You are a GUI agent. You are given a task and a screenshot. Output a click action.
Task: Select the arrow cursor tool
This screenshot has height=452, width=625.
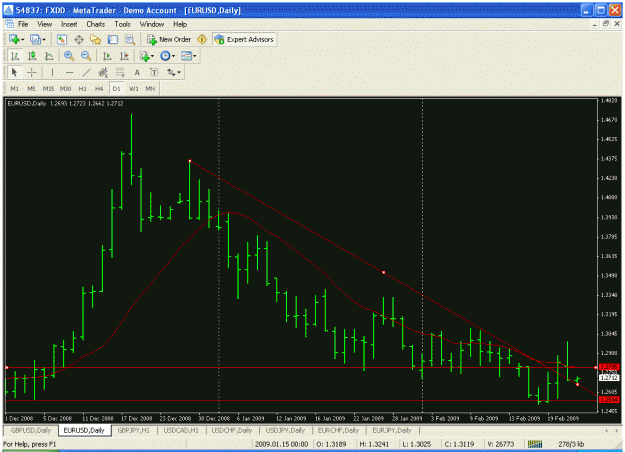15,72
